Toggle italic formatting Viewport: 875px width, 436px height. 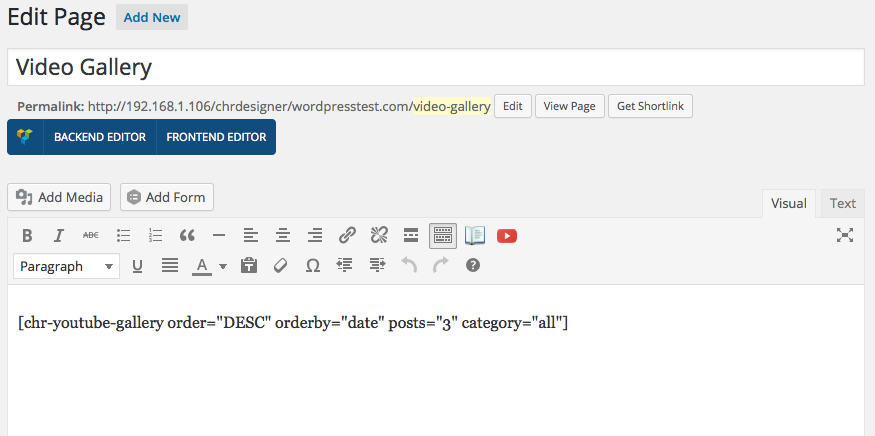[x=59, y=236]
